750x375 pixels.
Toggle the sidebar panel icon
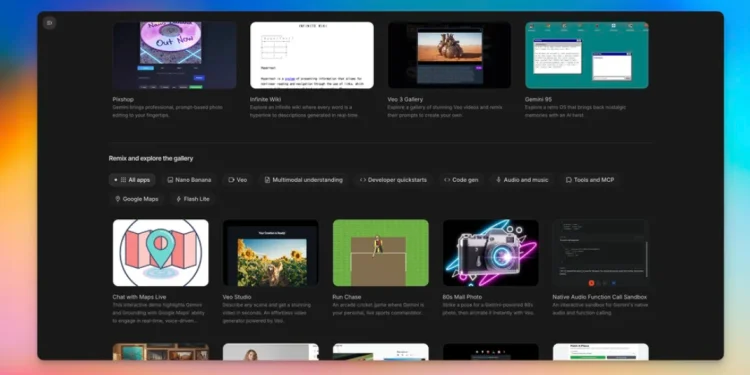tap(49, 22)
